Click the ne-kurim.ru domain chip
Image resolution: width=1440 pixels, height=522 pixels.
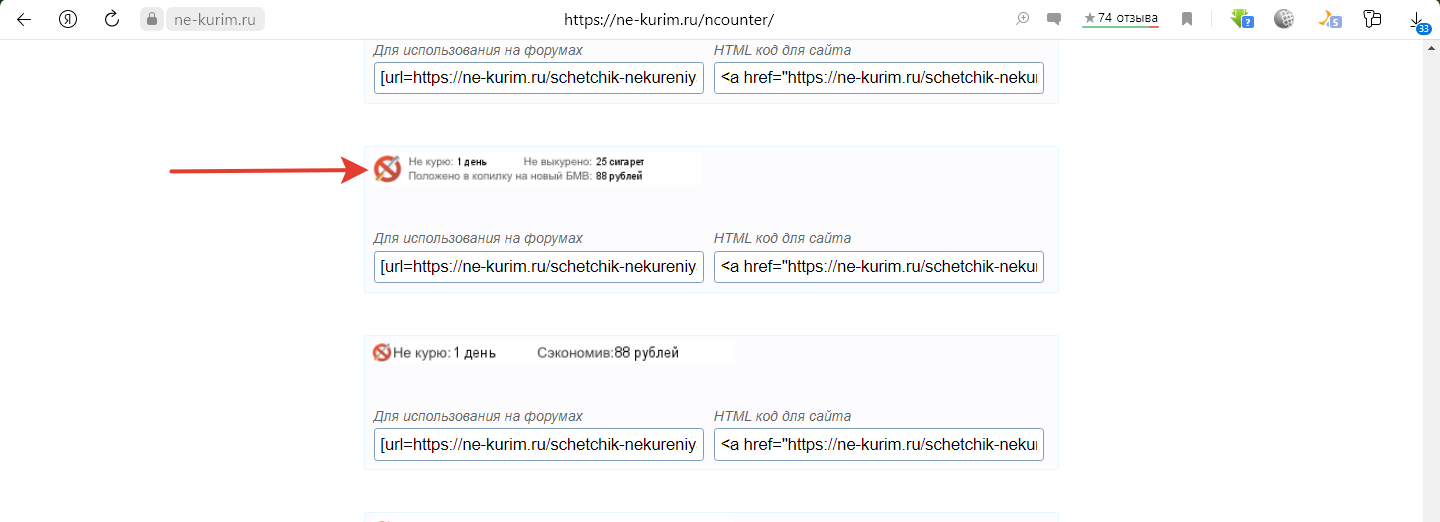[215, 19]
